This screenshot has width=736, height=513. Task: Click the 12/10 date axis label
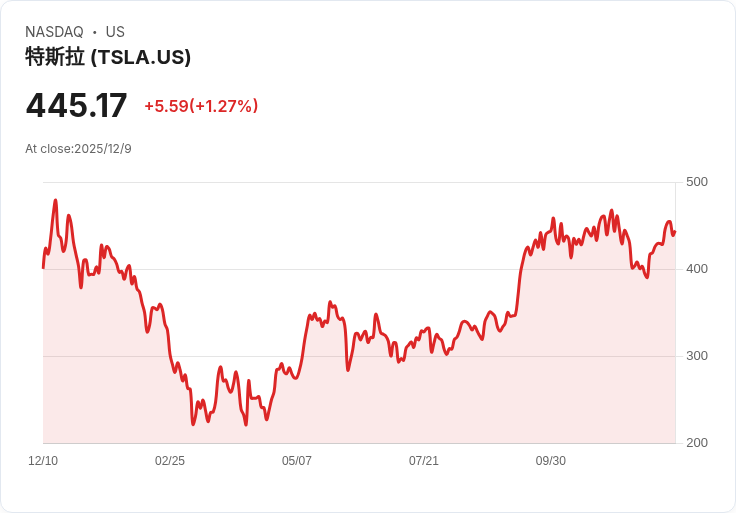coord(43,461)
